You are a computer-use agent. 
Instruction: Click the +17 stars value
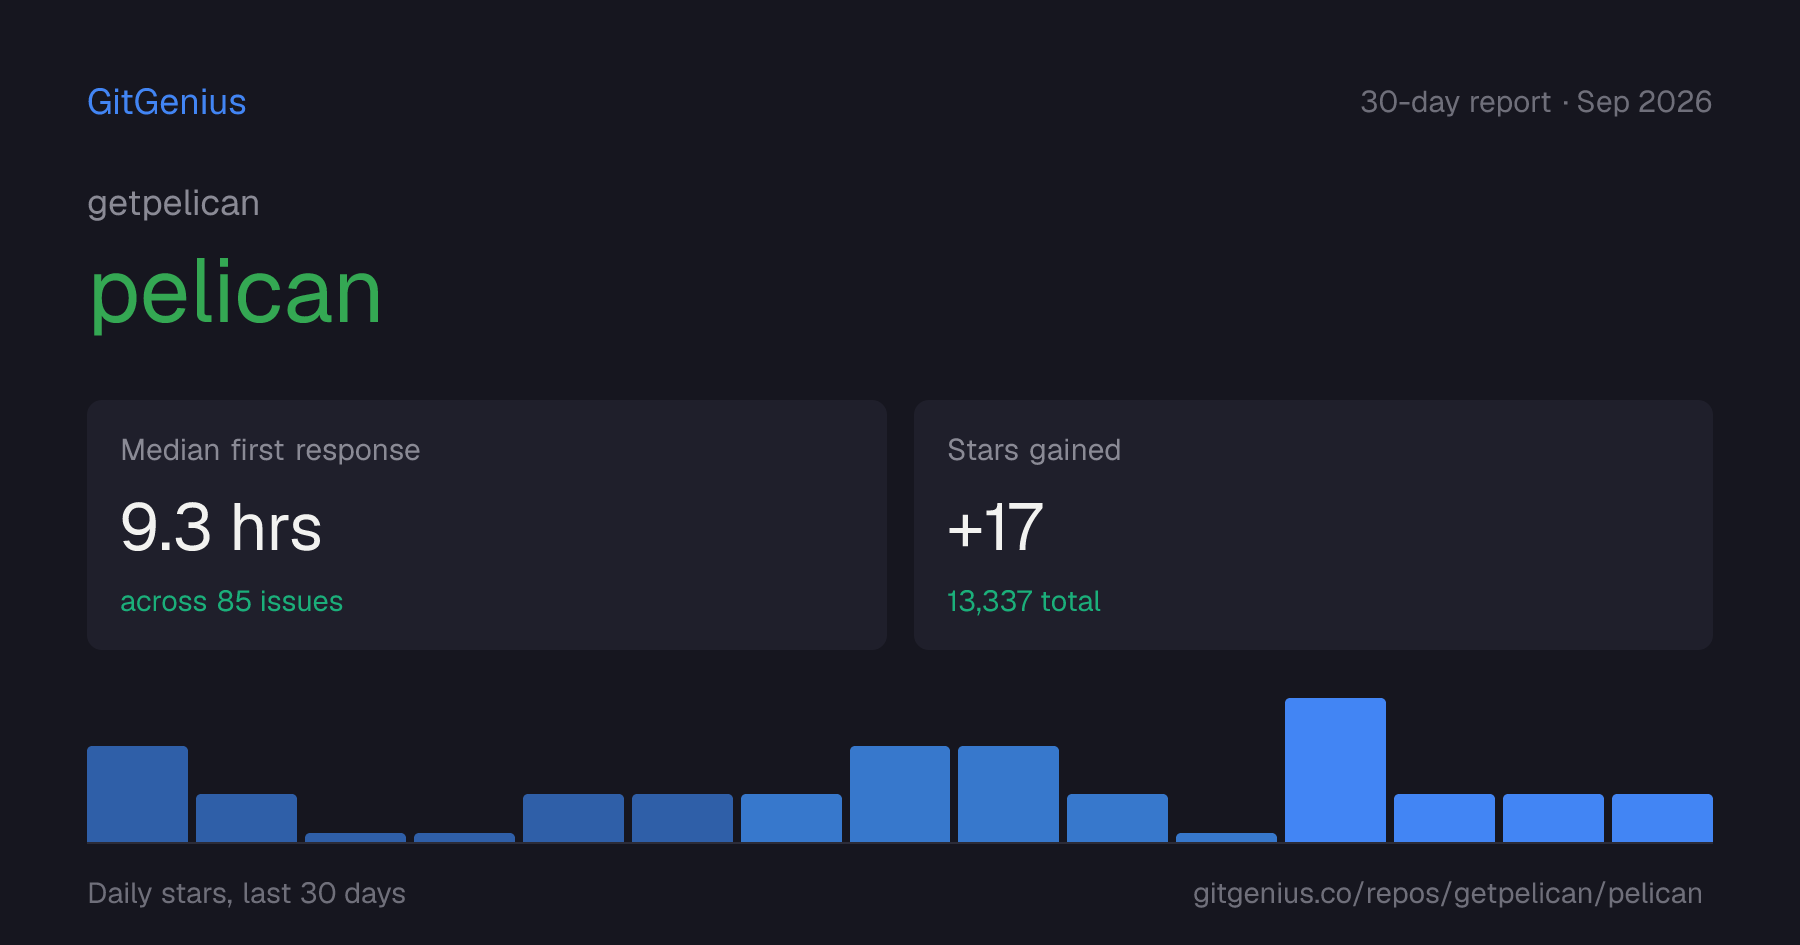pos(995,527)
